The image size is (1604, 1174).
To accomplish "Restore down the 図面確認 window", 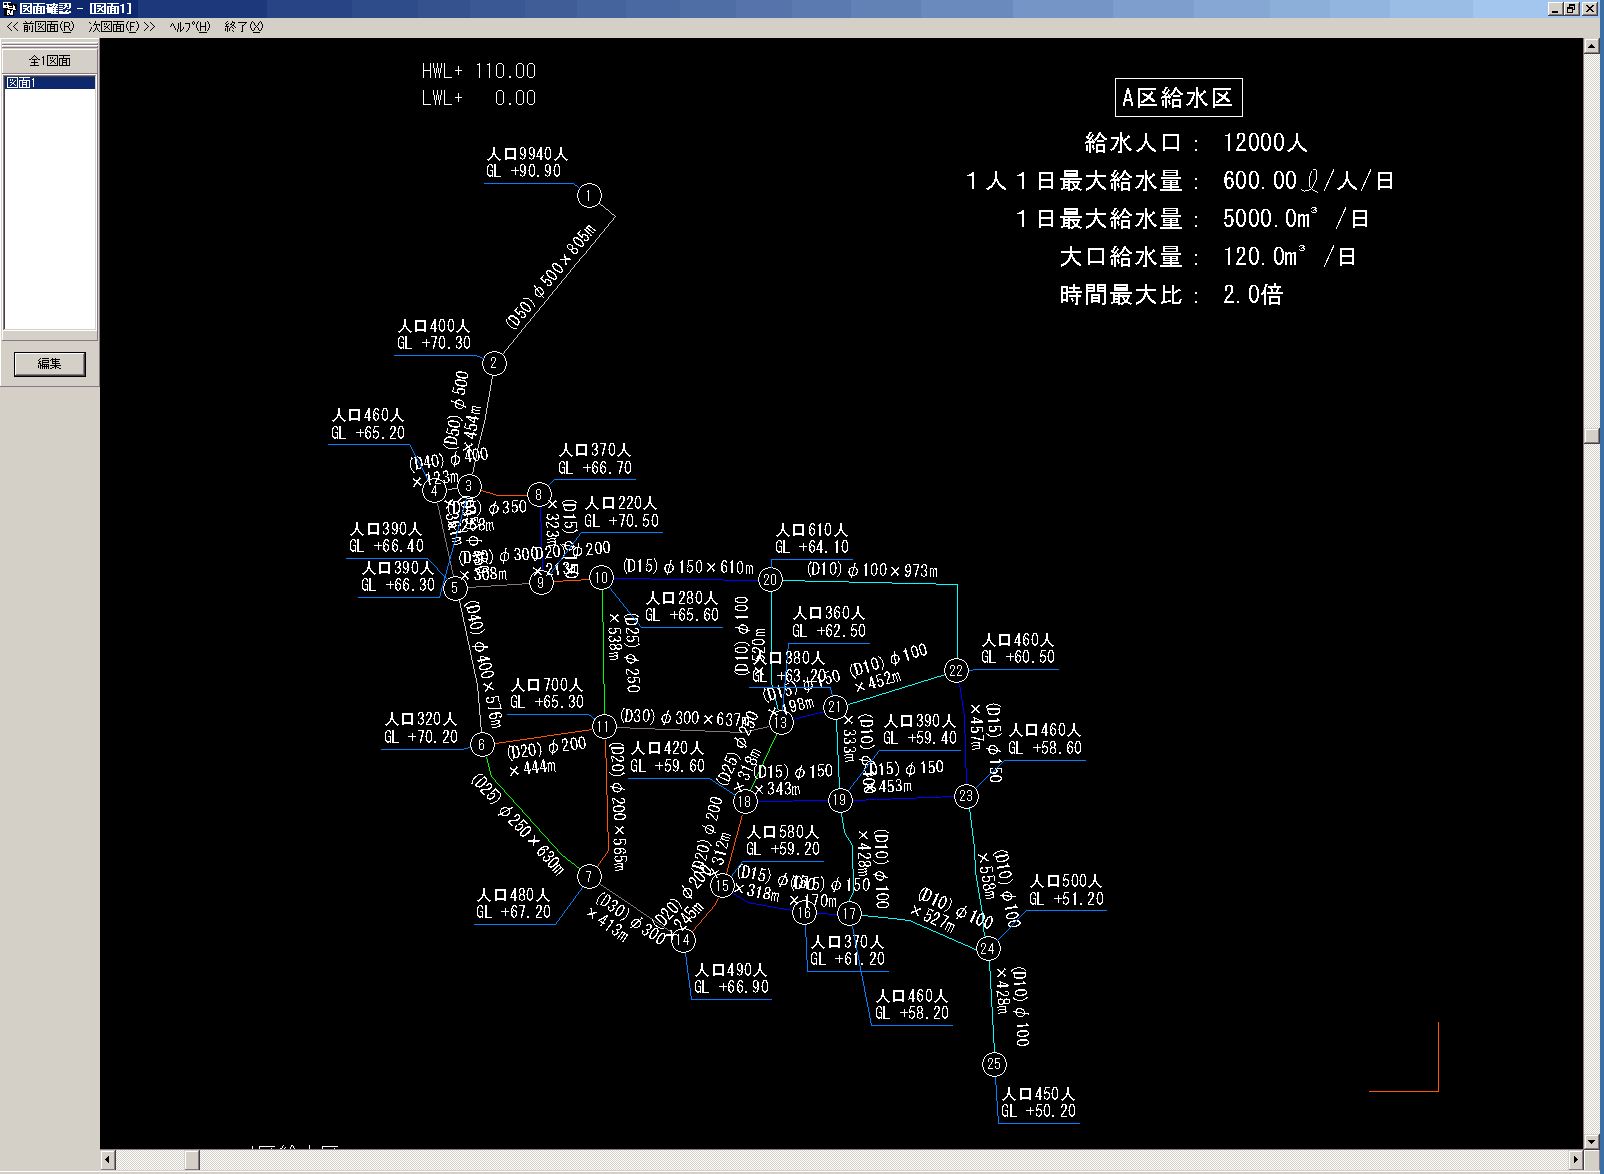I will (1571, 8).
